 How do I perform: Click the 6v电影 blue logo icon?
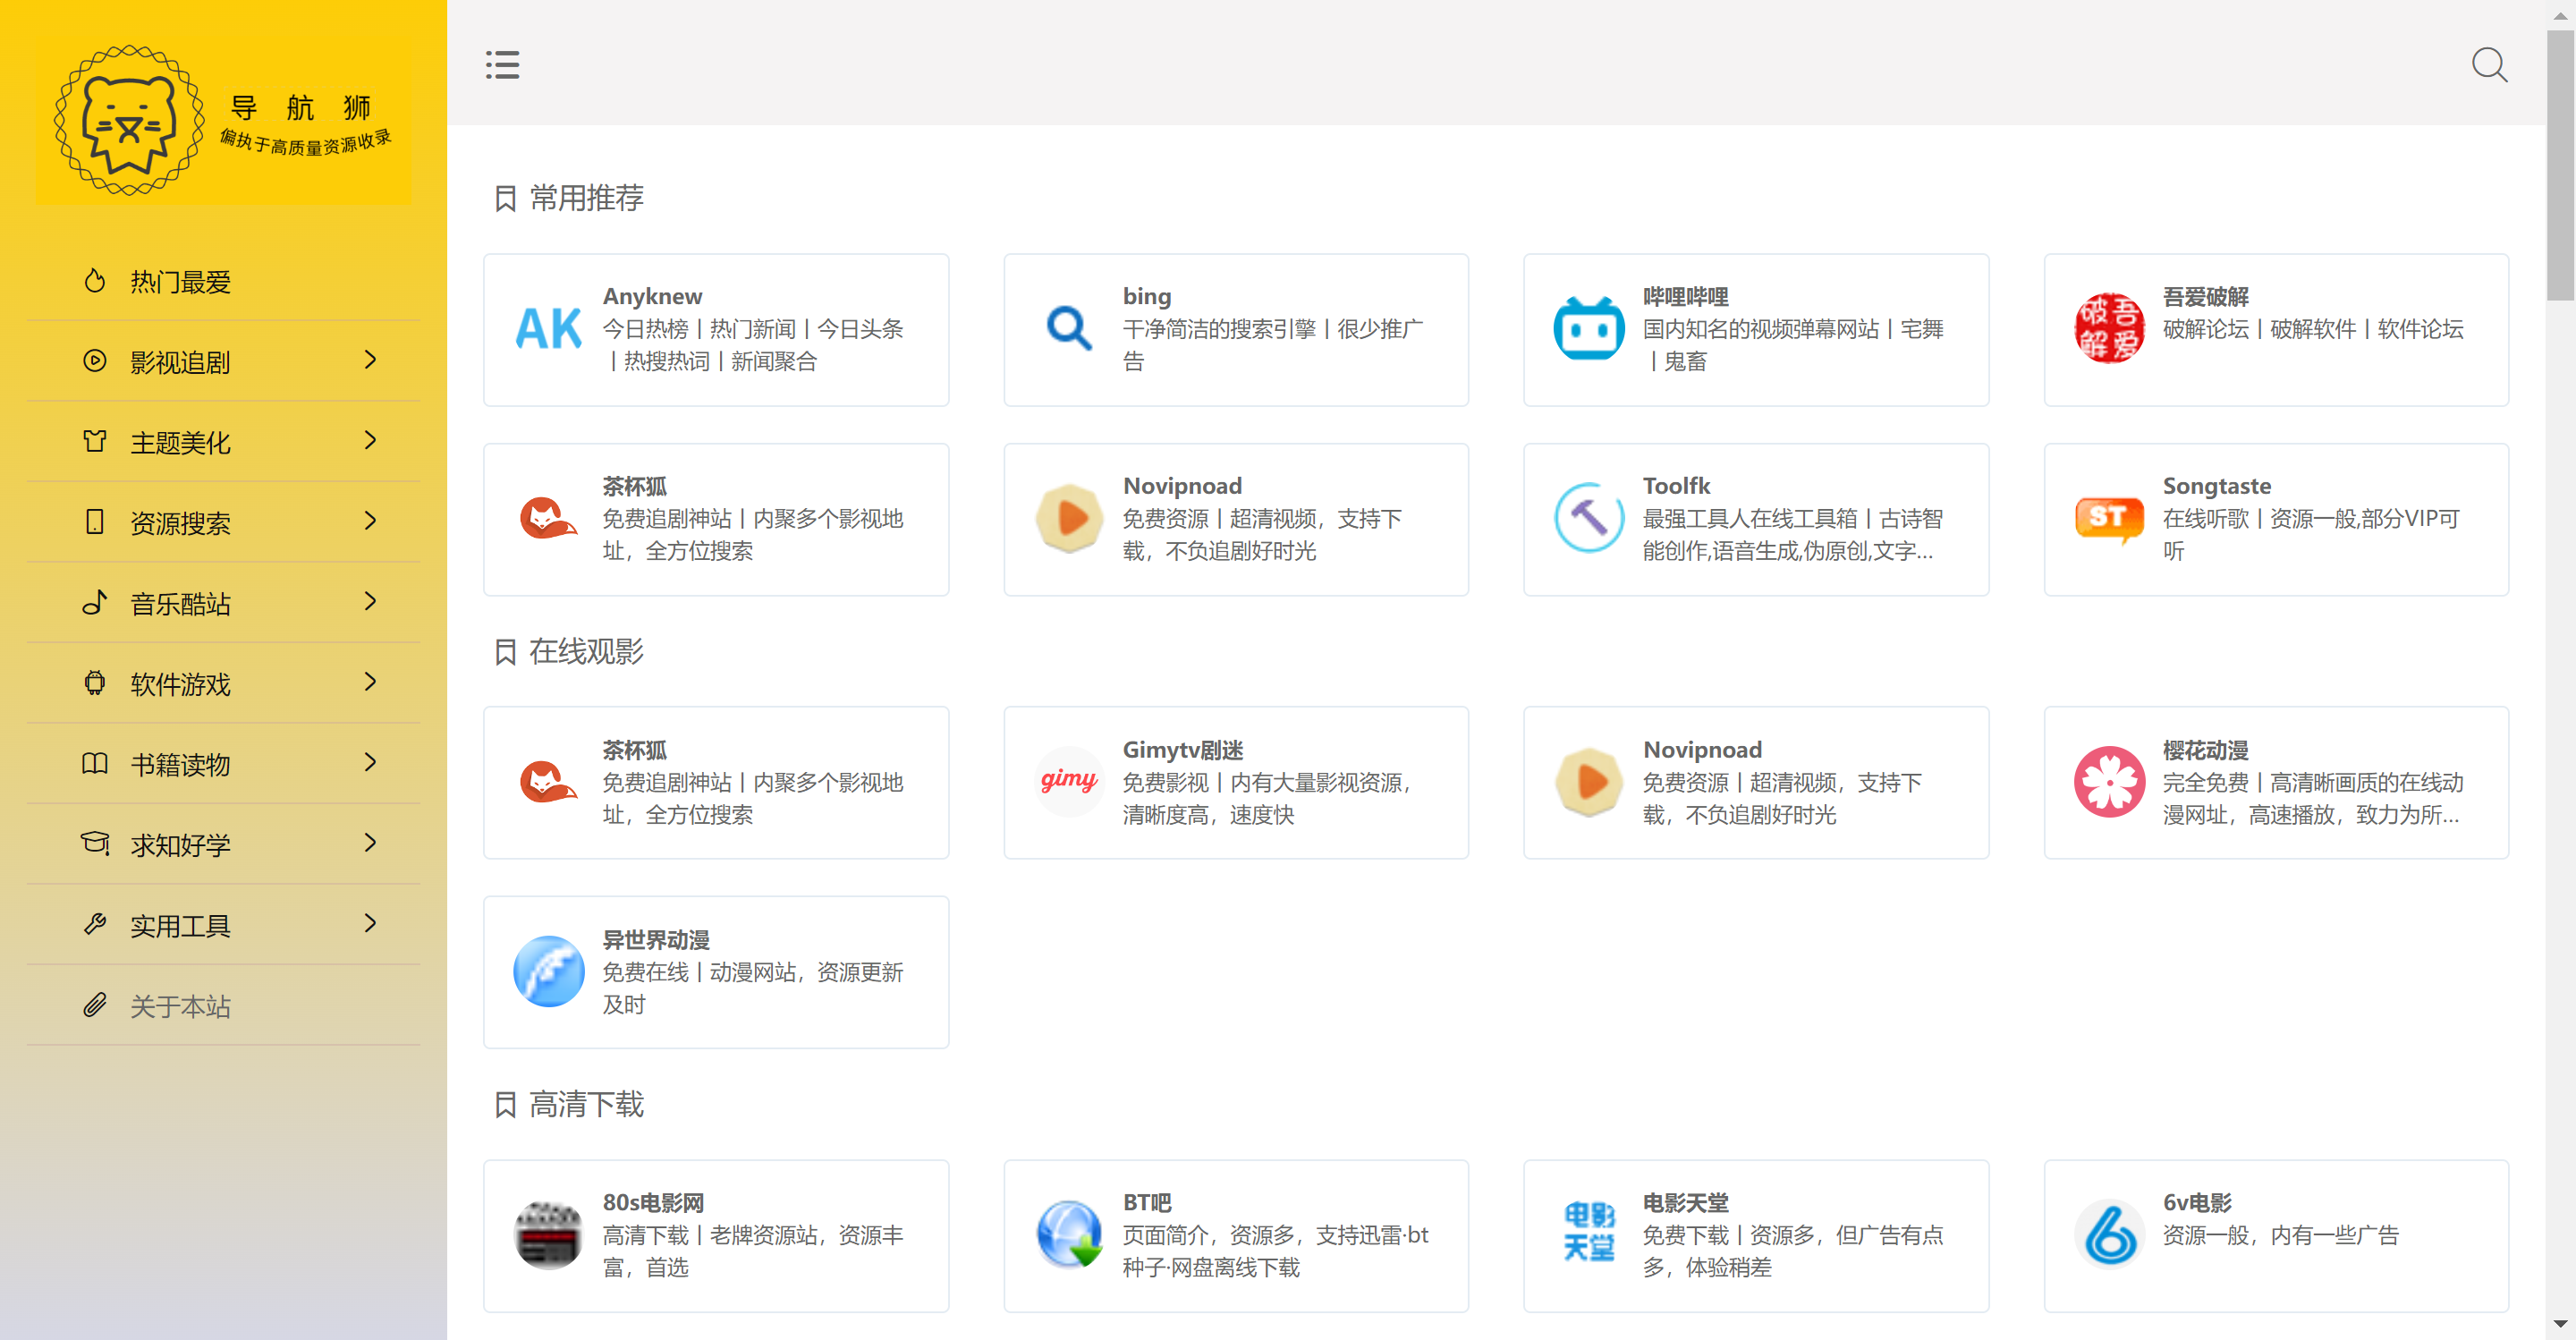pos(2108,1234)
